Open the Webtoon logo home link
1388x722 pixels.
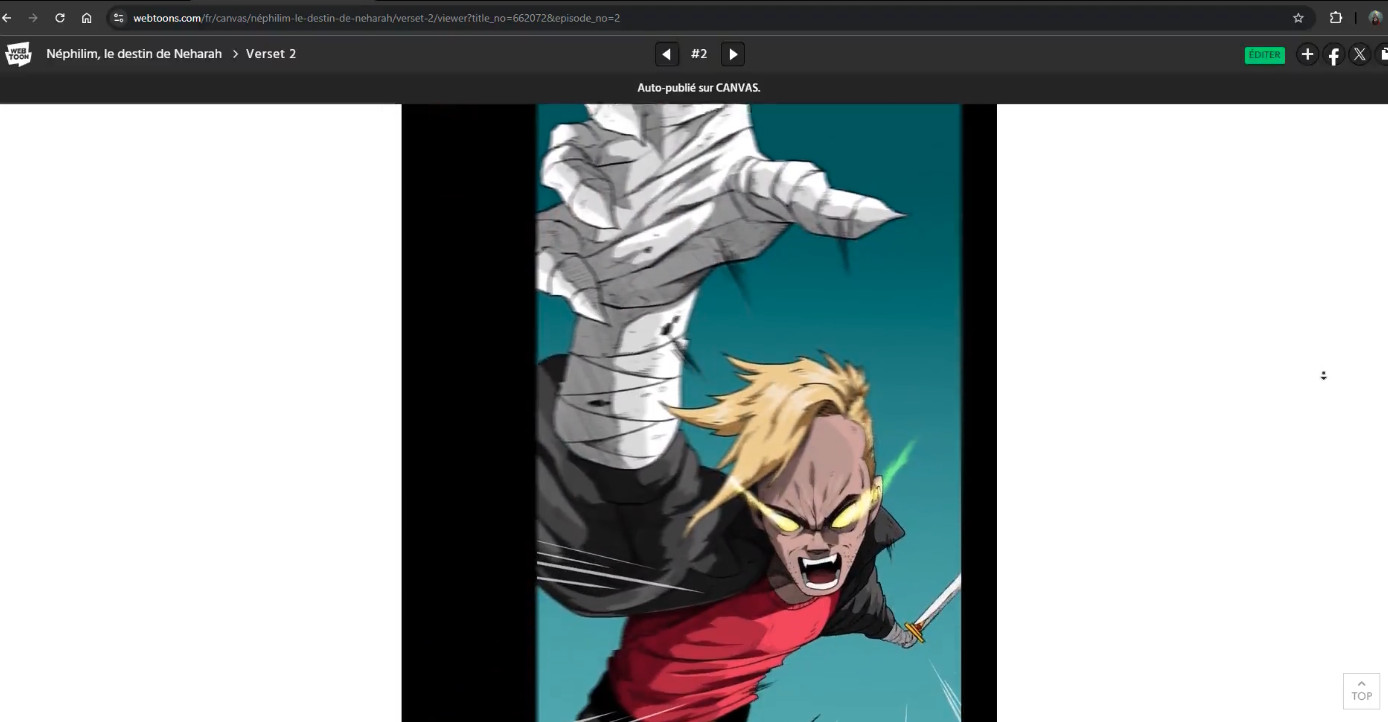(18, 54)
